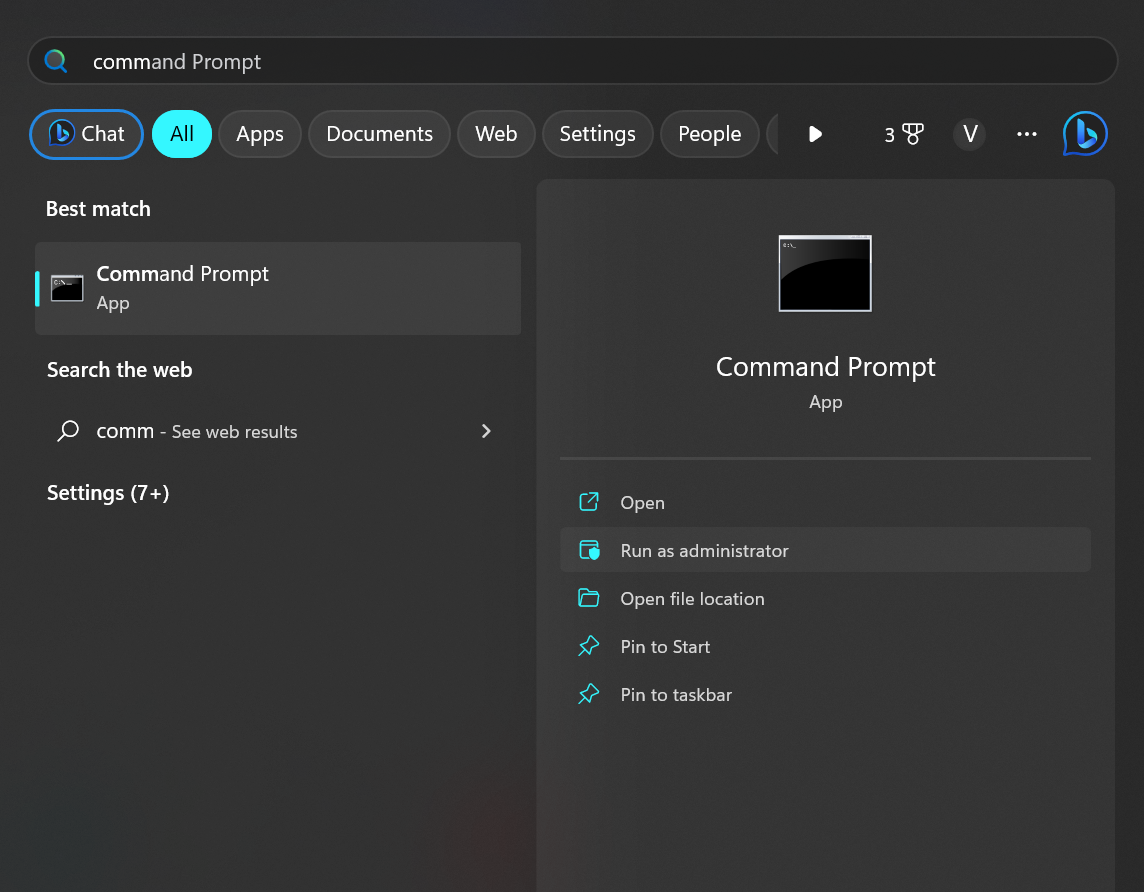The width and height of the screenshot is (1144, 892).
Task: Expand comm web results chevron
Action: [486, 431]
